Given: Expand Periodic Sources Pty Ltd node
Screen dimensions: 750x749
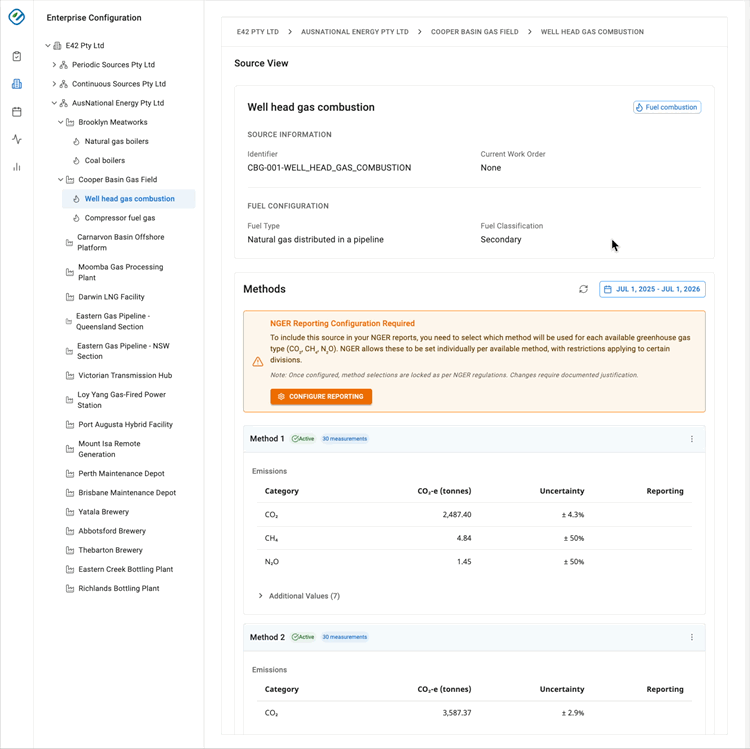Looking at the screenshot, I should click(54, 65).
